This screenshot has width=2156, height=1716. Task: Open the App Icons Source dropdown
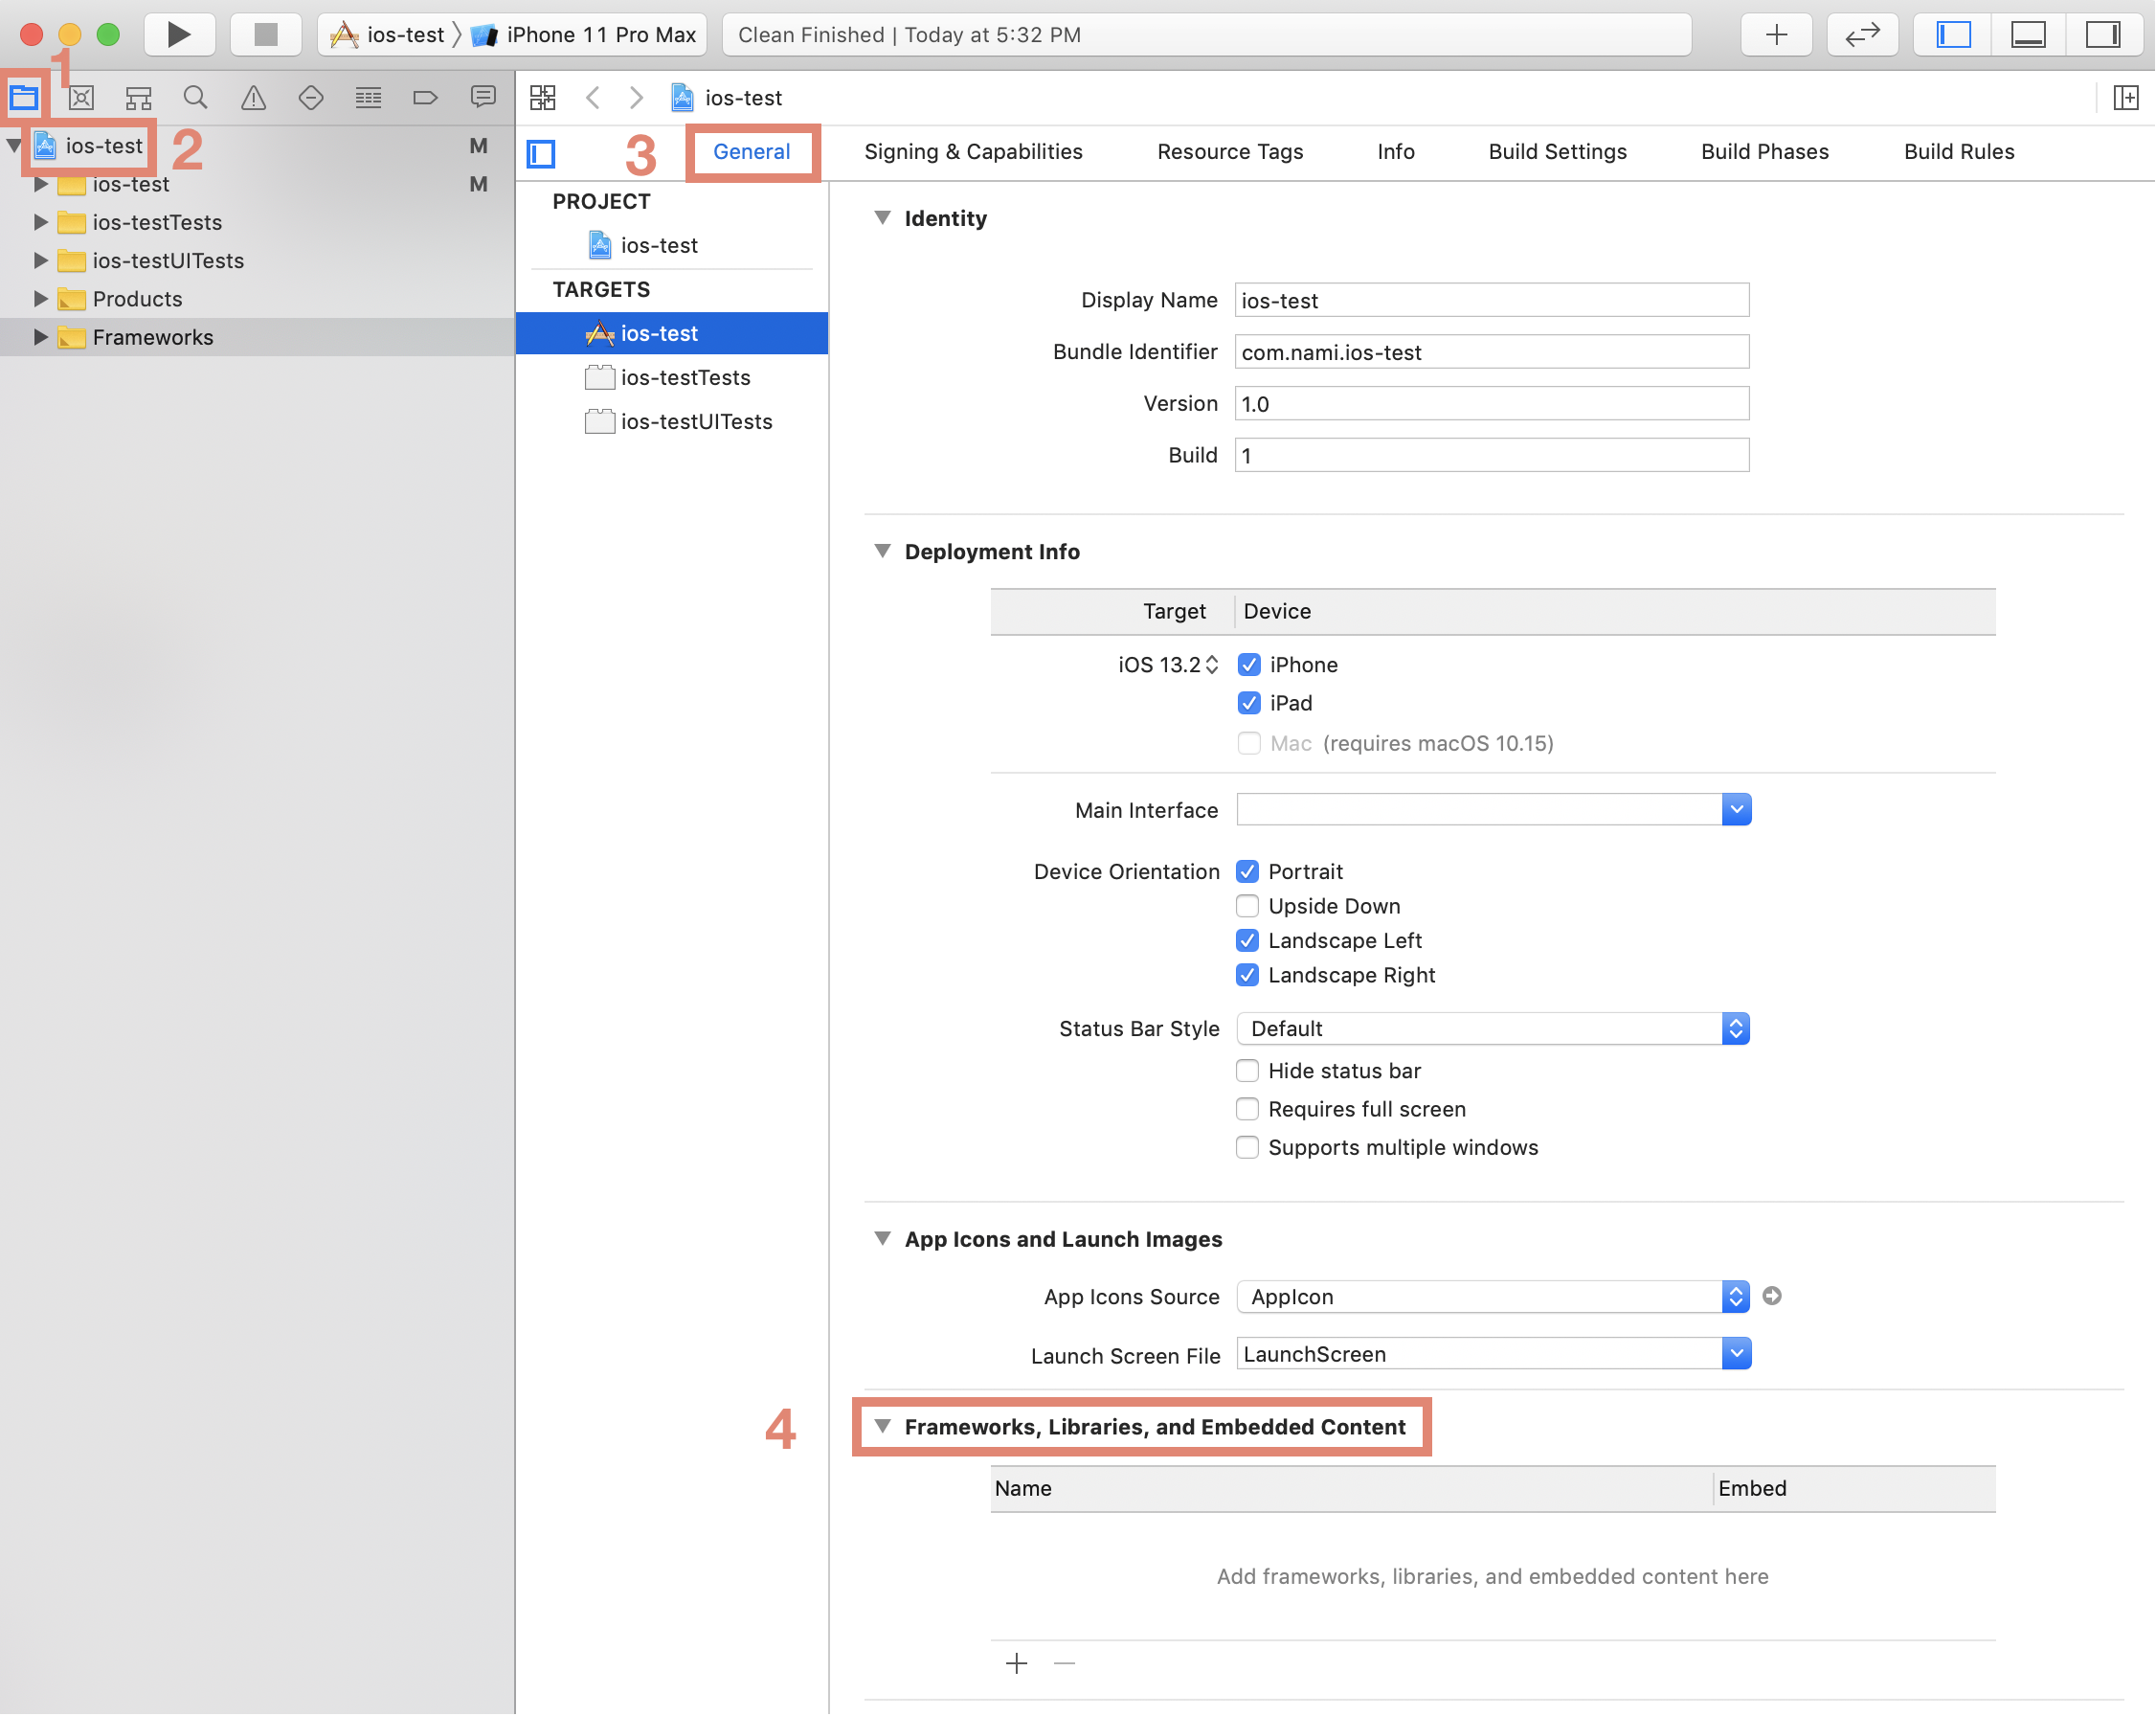click(1493, 1296)
